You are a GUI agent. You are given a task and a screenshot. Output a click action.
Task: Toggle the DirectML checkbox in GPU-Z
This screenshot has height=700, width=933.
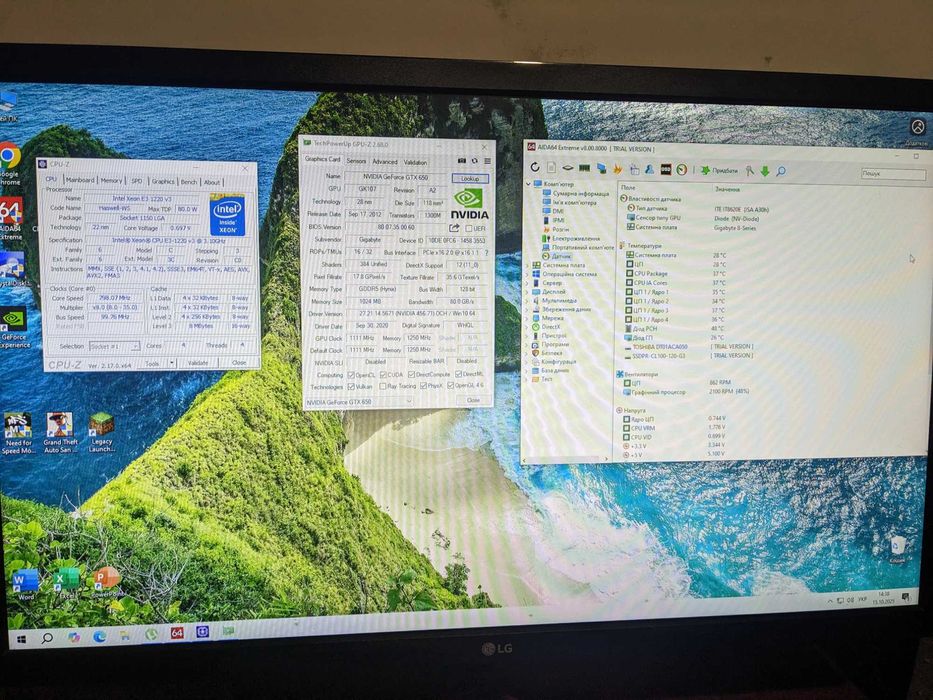pyautogui.click(x=458, y=374)
